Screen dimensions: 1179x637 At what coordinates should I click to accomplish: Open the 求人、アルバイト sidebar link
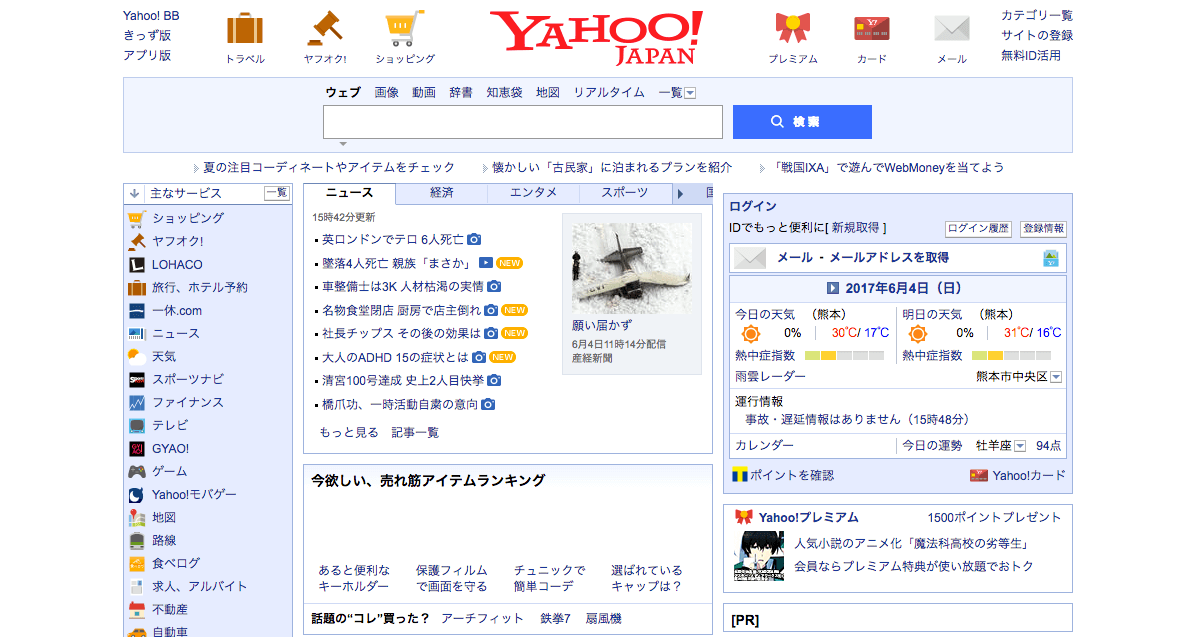click(x=199, y=587)
